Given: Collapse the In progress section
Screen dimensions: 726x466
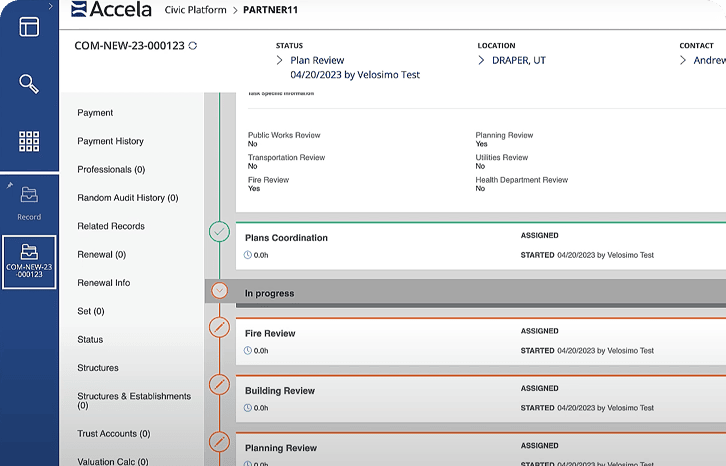Looking at the screenshot, I should pyautogui.click(x=219, y=291).
